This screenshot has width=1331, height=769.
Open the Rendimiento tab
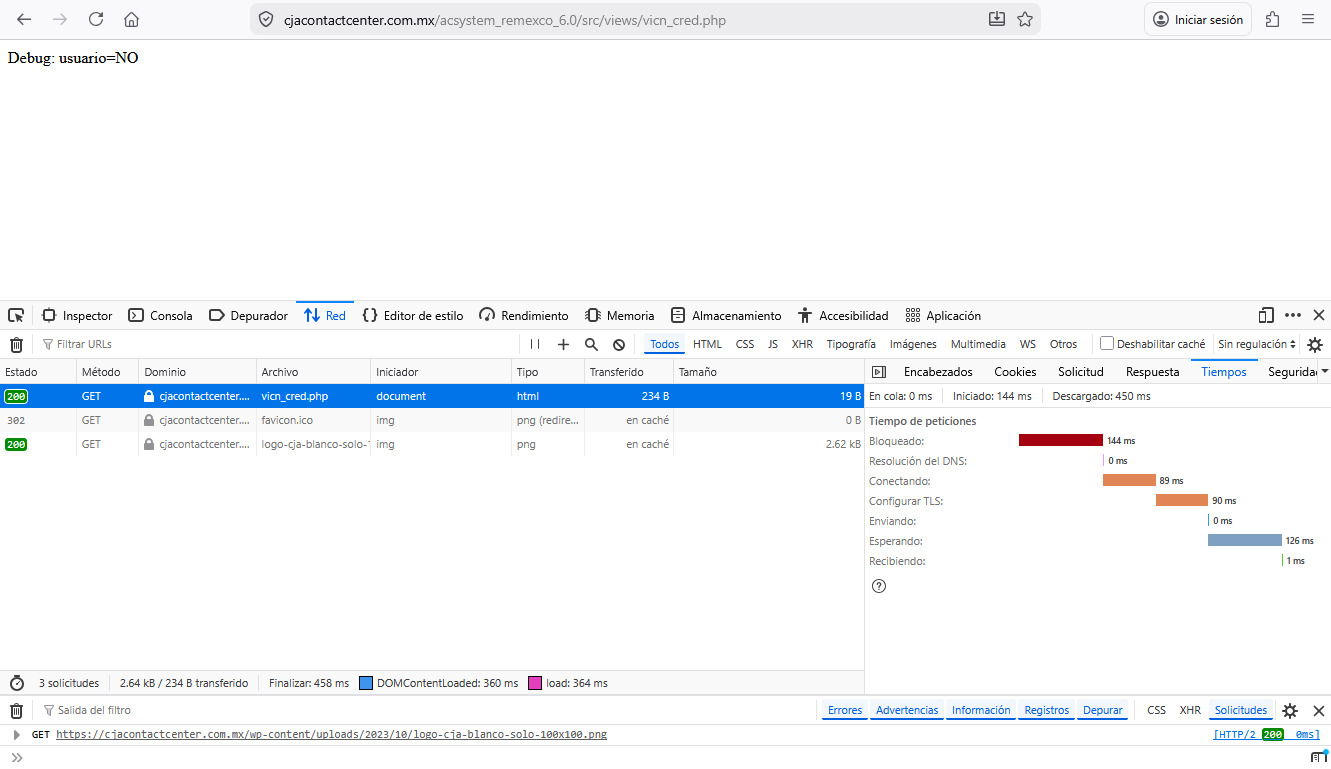coord(524,315)
